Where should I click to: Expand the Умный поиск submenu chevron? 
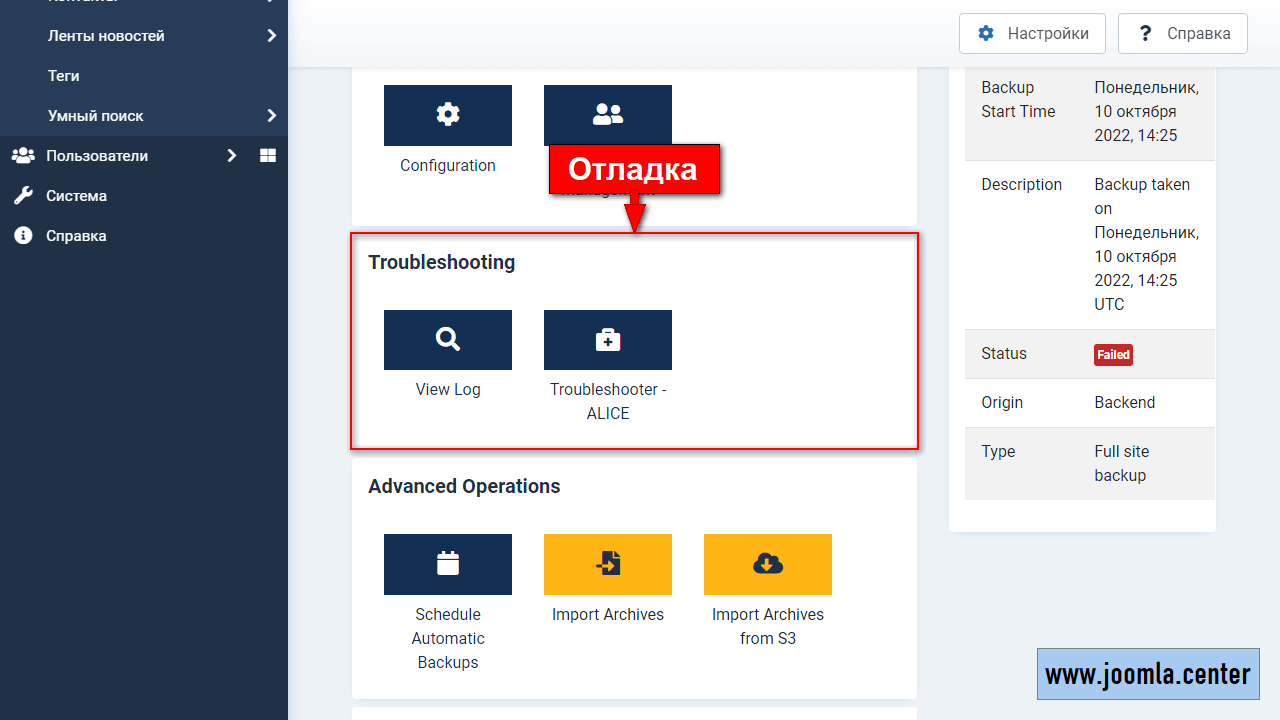[x=271, y=116]
